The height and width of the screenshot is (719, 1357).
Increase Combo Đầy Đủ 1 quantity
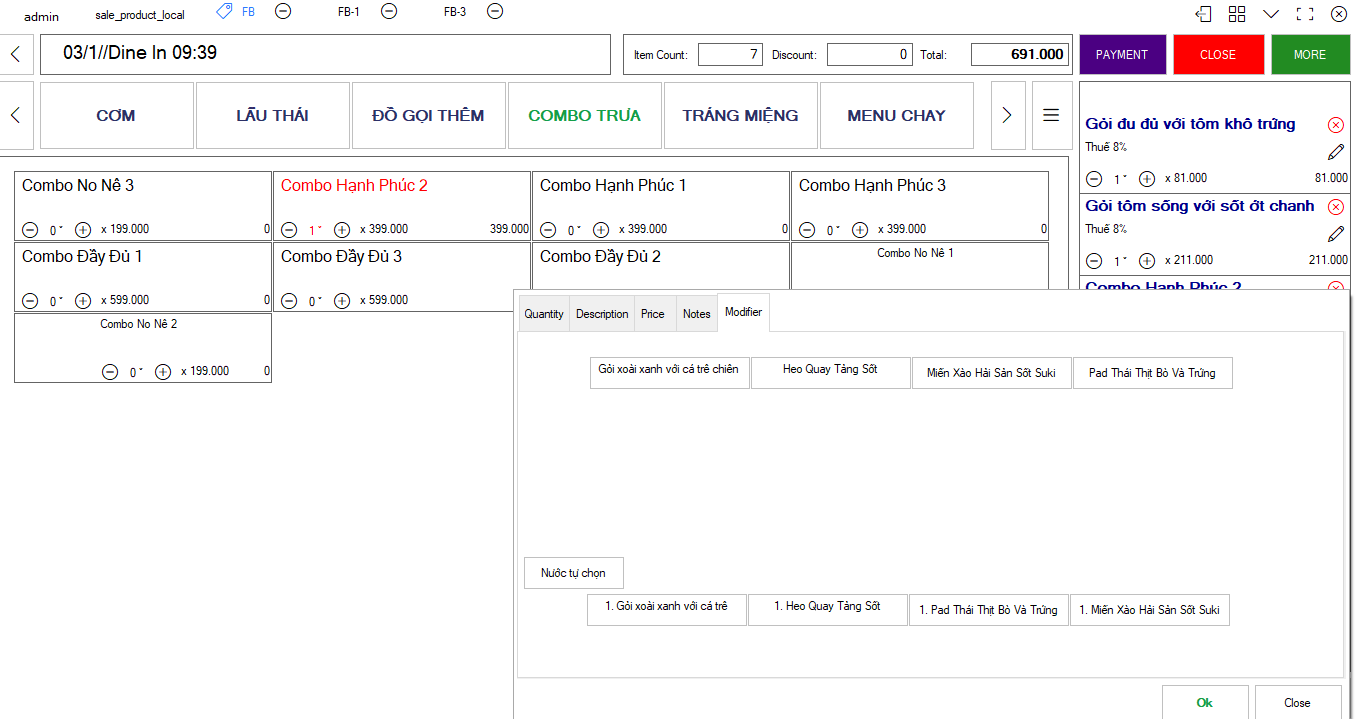coord(83,300)
